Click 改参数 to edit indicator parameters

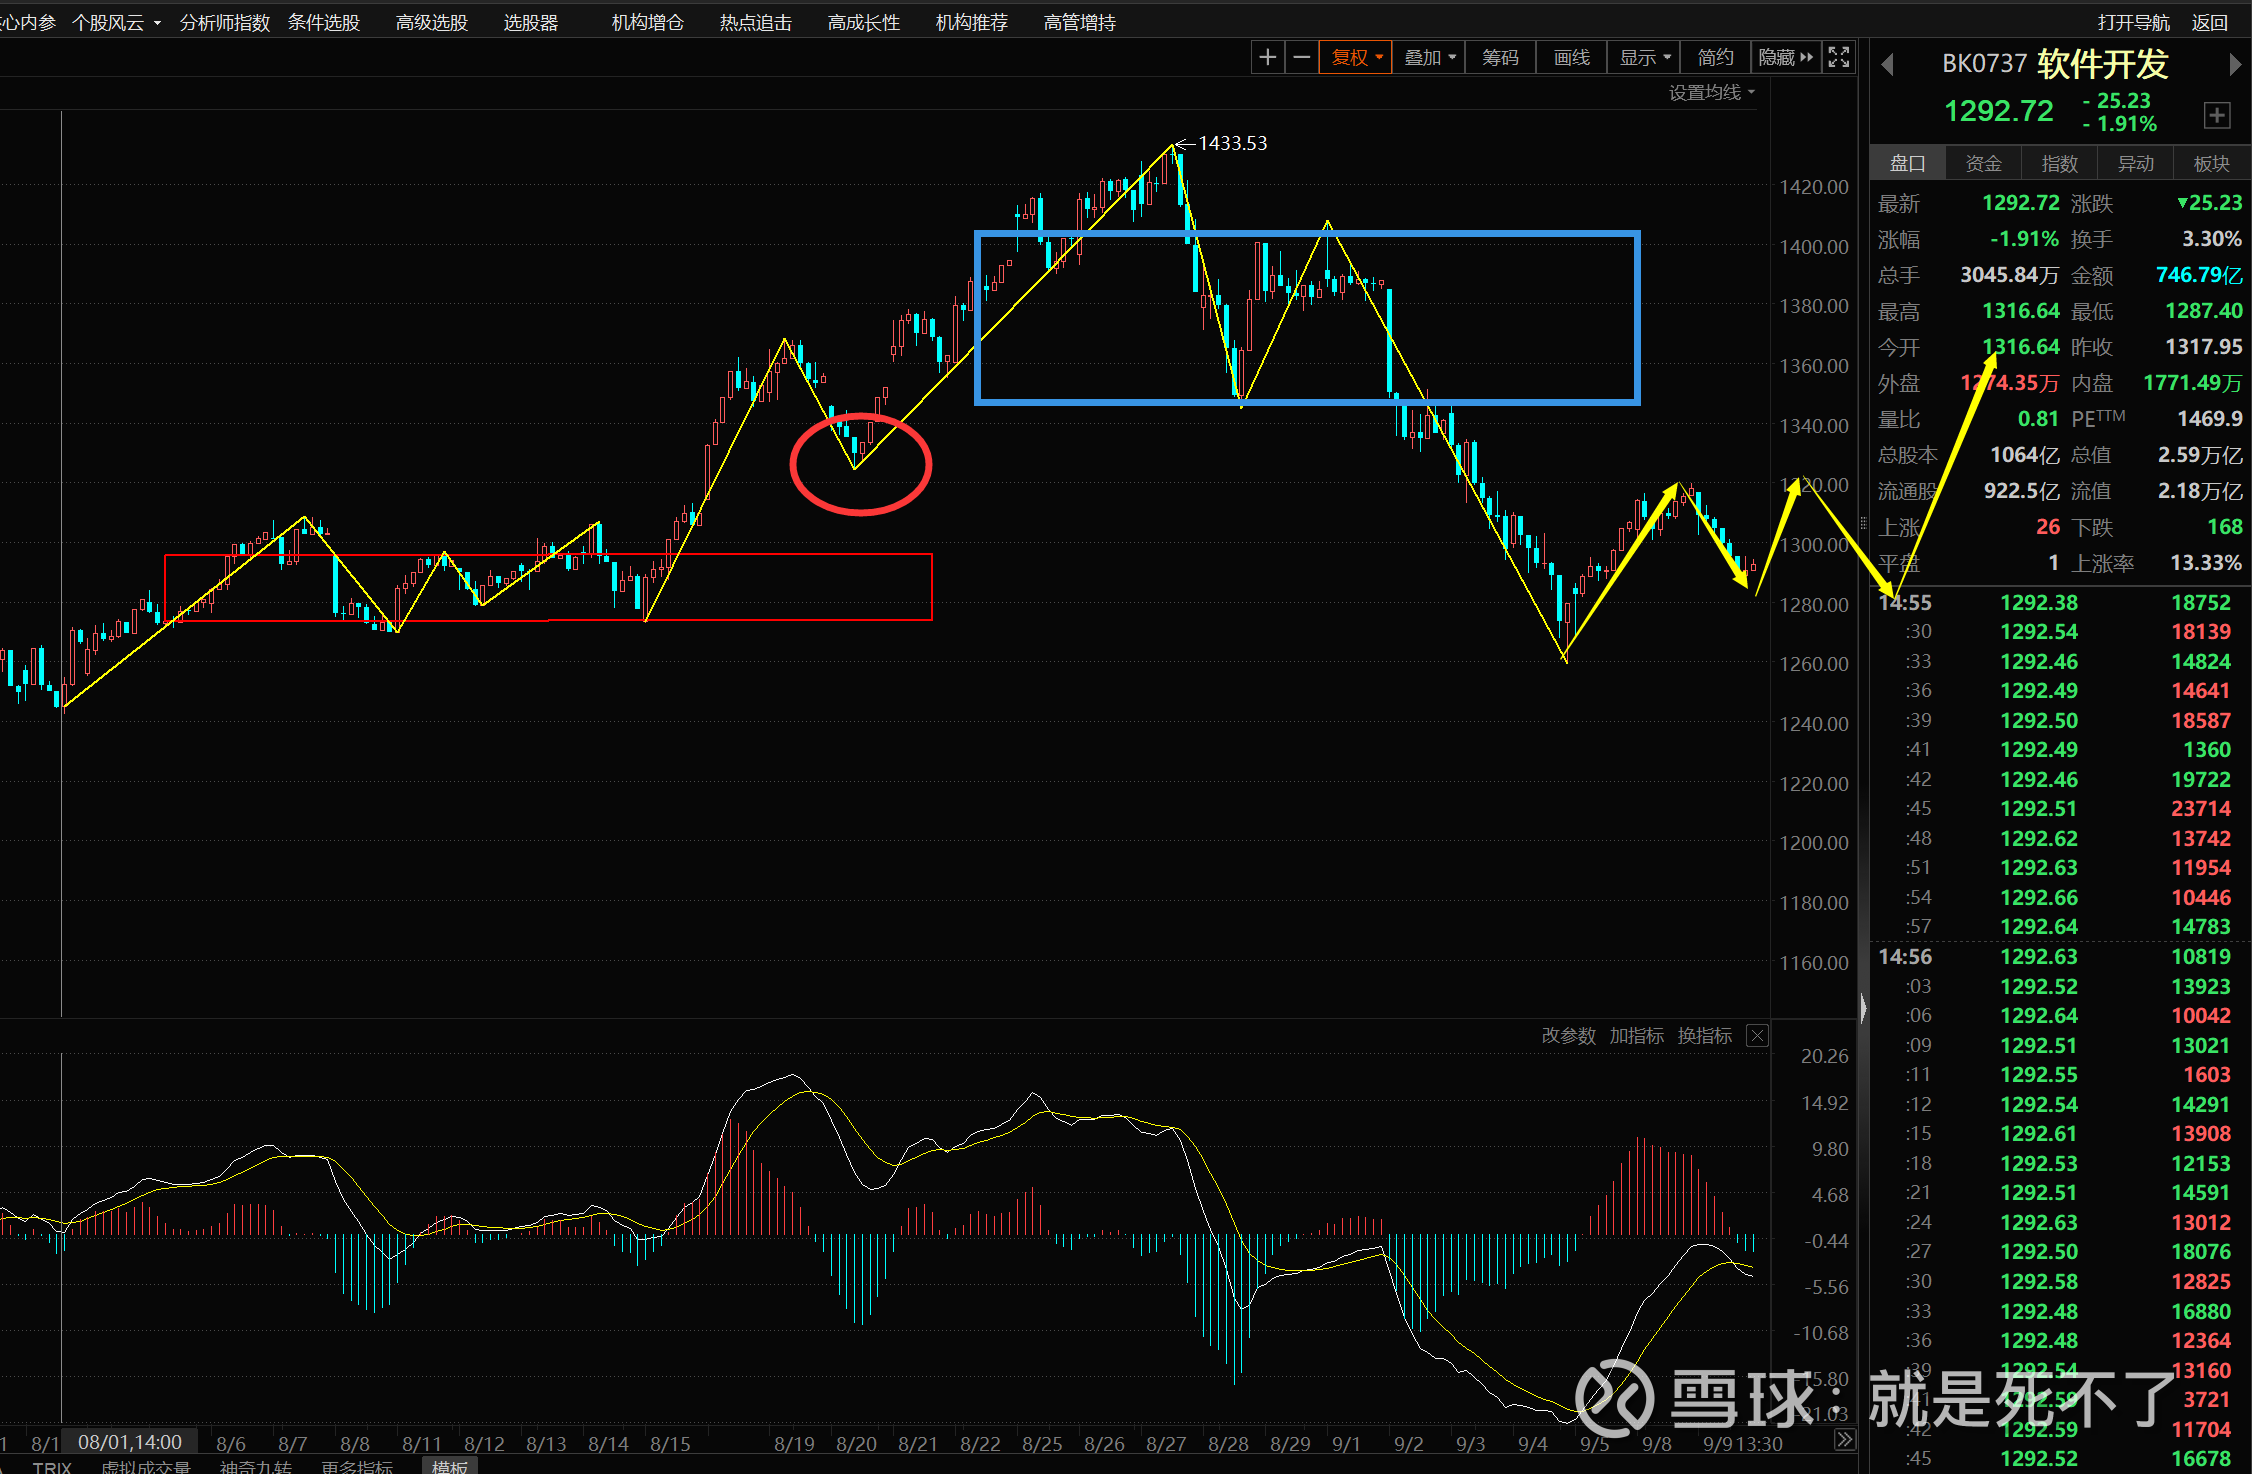click(x=1568, y=1036)
